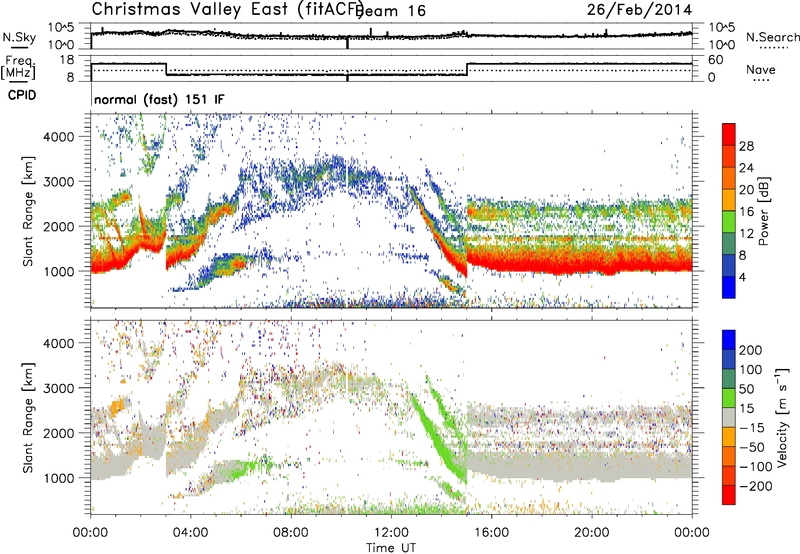Image resolution: width=800 pixels, height=554 pixels.
Task: Select the frequency step line in the Freq panel
Action: 392,69
